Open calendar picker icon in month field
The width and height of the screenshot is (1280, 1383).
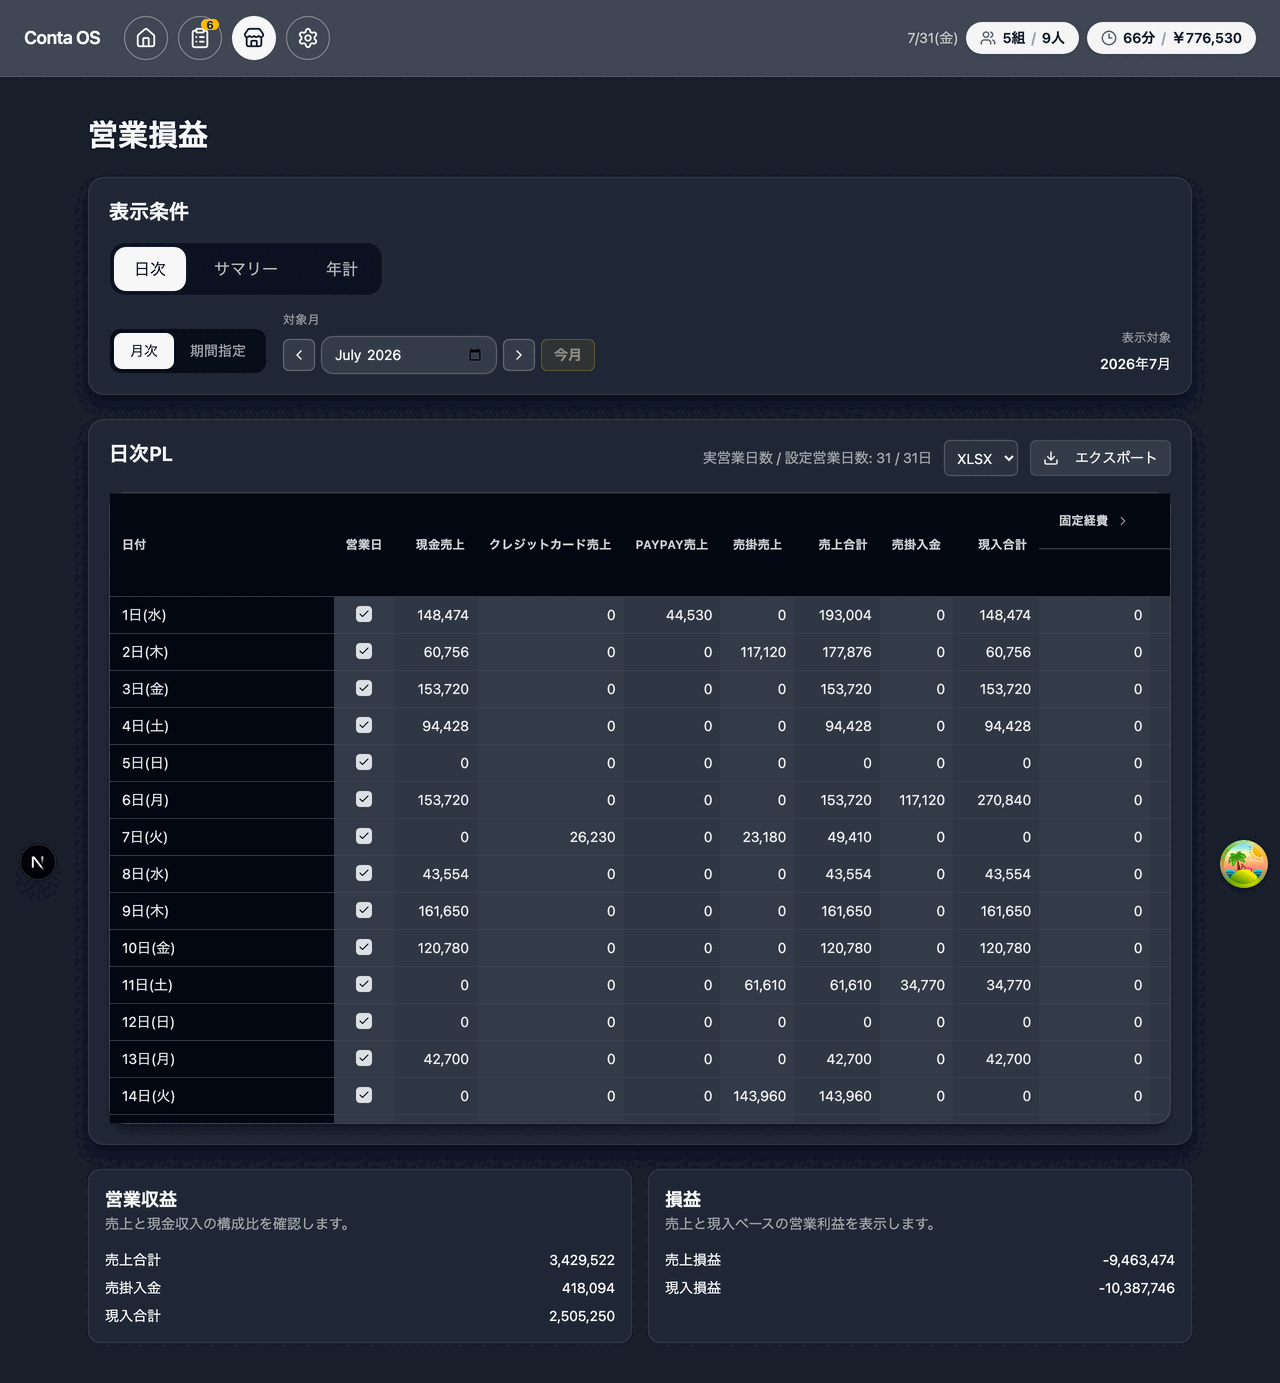[x=475, y=355]
